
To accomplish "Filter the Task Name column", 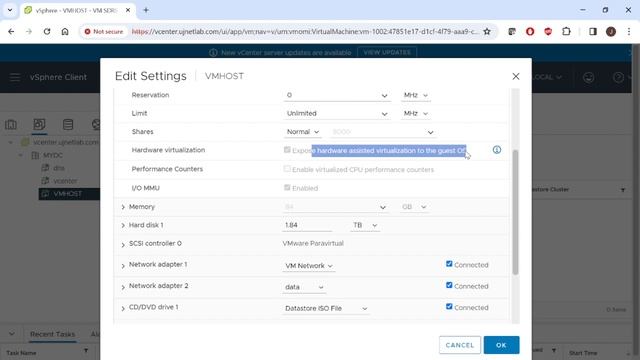I will (x=86, y=351).
